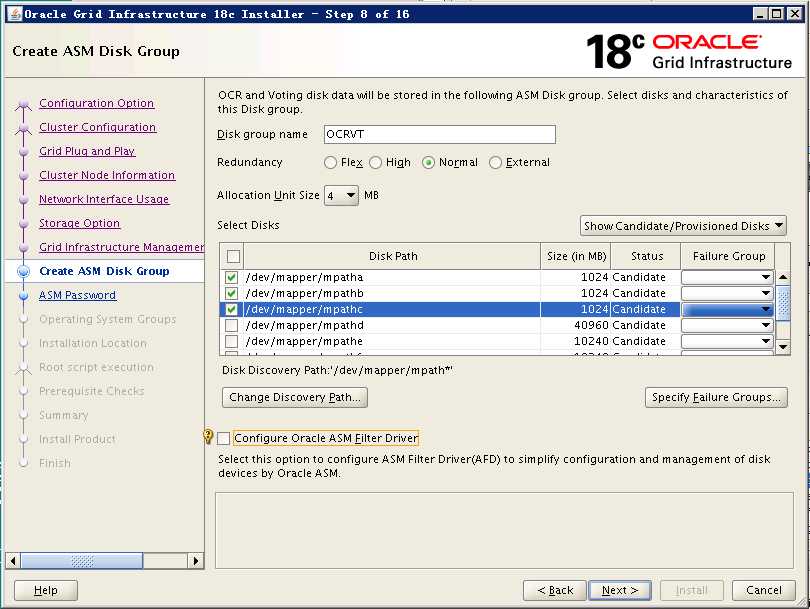Uncheck the /dev/mapper/mpathc disk checkbox

click(x=231, y=309)
